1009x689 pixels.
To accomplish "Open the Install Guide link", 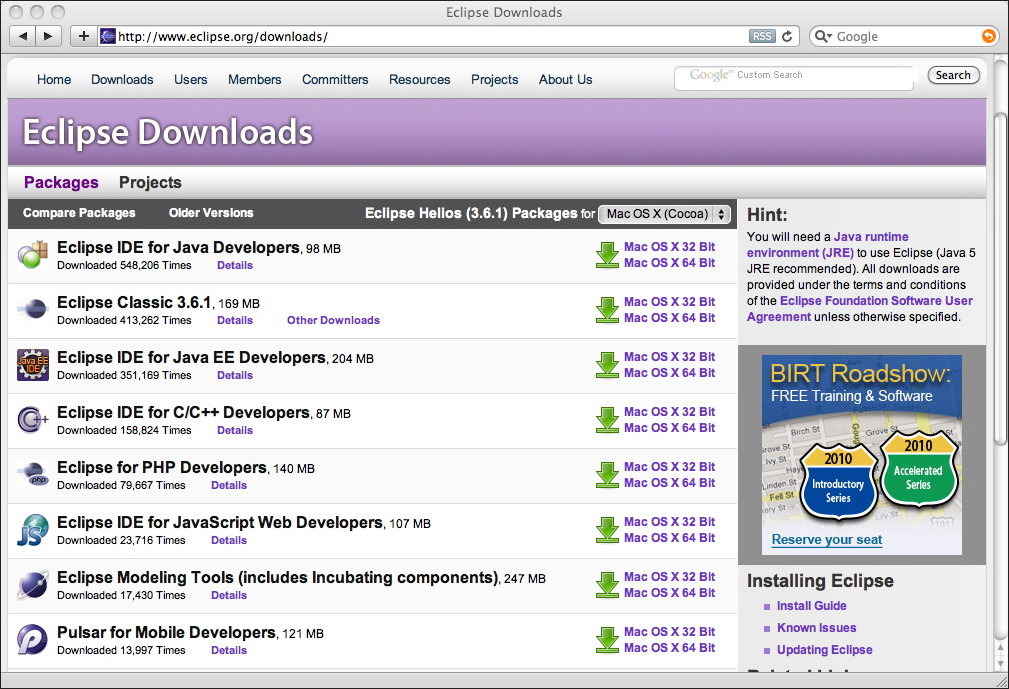I will pyautogui.click(x=811, y=605).
